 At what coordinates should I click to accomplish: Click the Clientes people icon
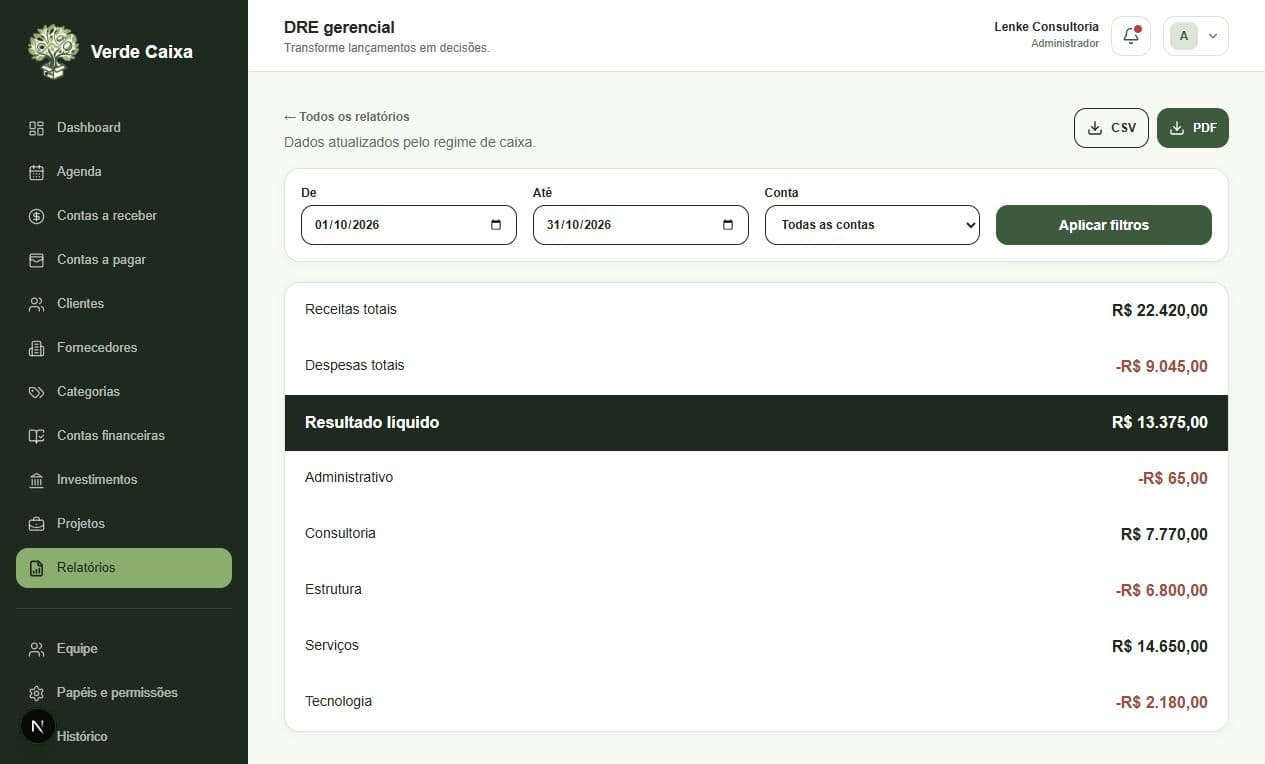pos(37,304)
